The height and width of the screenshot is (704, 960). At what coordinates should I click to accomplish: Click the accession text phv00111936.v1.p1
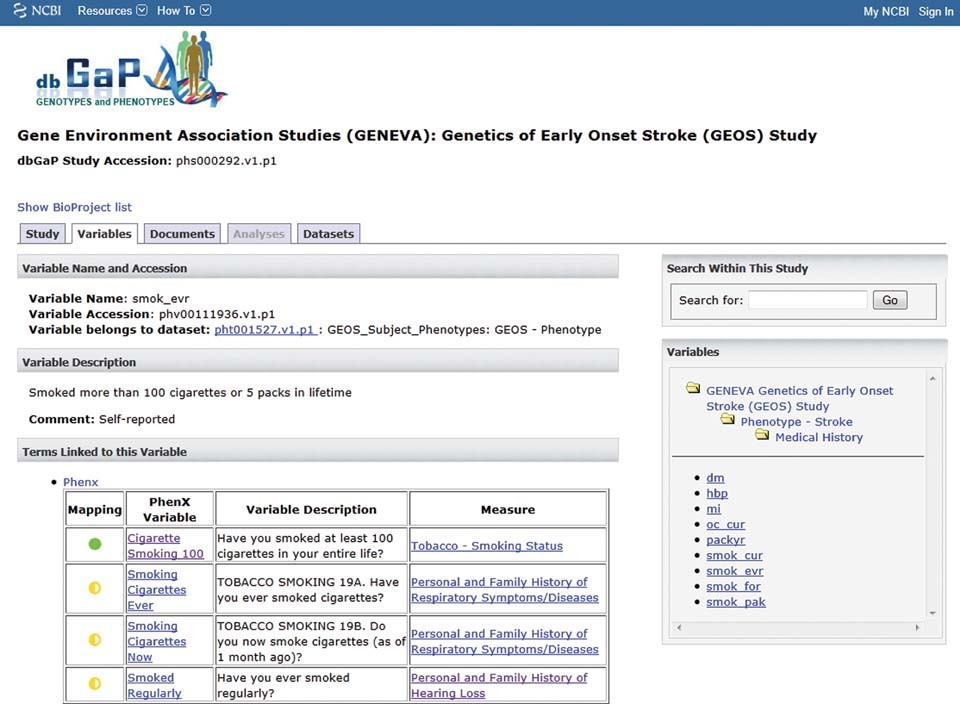(x=217, y=314)
